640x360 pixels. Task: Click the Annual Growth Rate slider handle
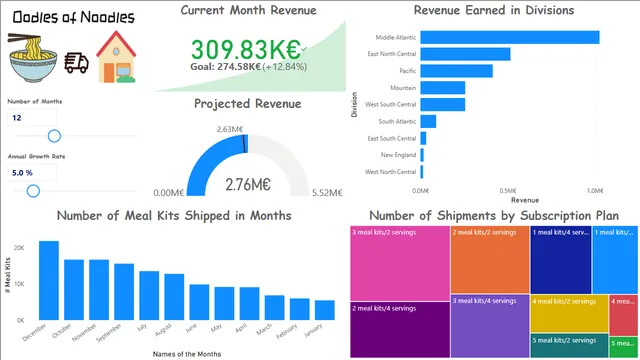click(33, 191)
